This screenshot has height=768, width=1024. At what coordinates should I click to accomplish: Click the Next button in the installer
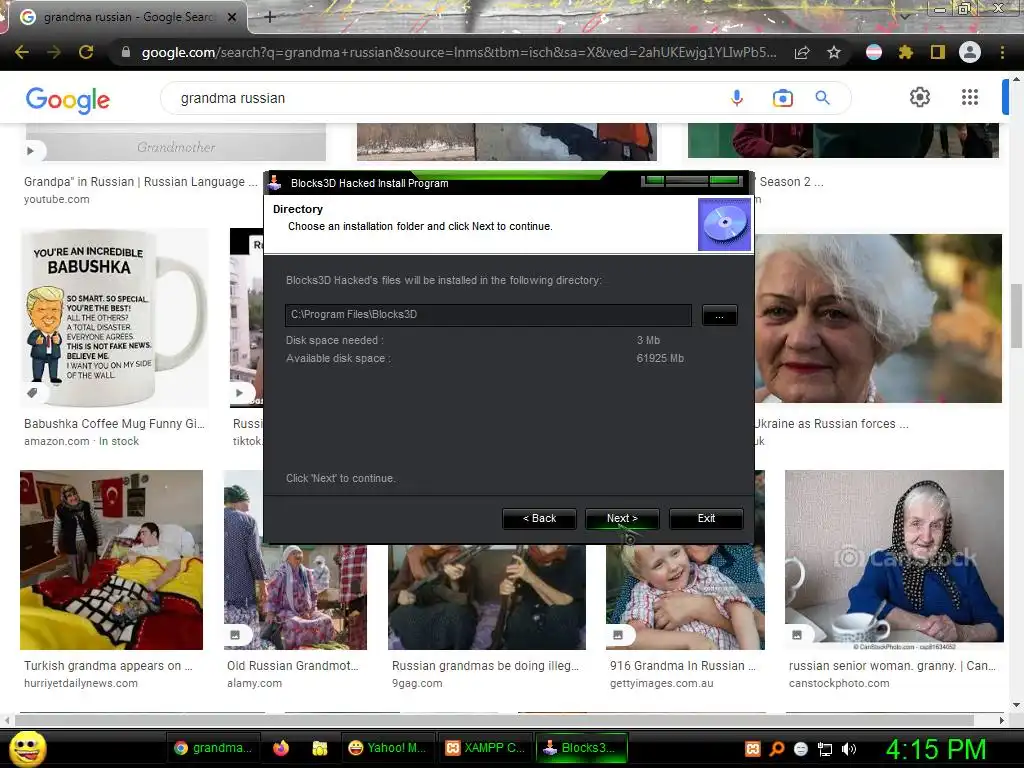[622, 519]
